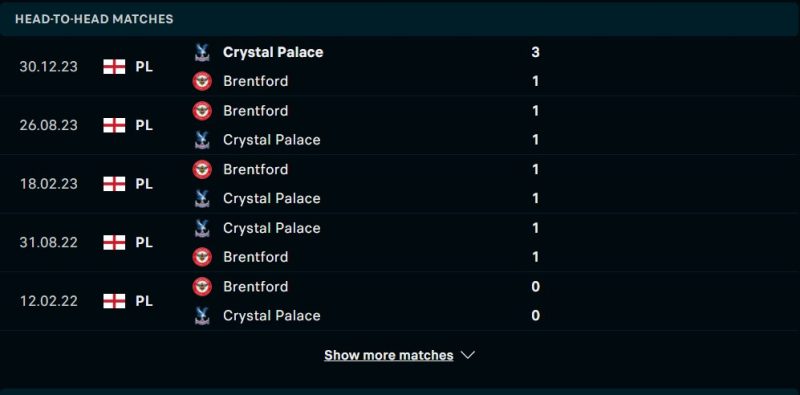Viewport: 800px width, 395px height.
Task: Open the 31.08.22 match date entry
Action: click(x=48, y=242)
